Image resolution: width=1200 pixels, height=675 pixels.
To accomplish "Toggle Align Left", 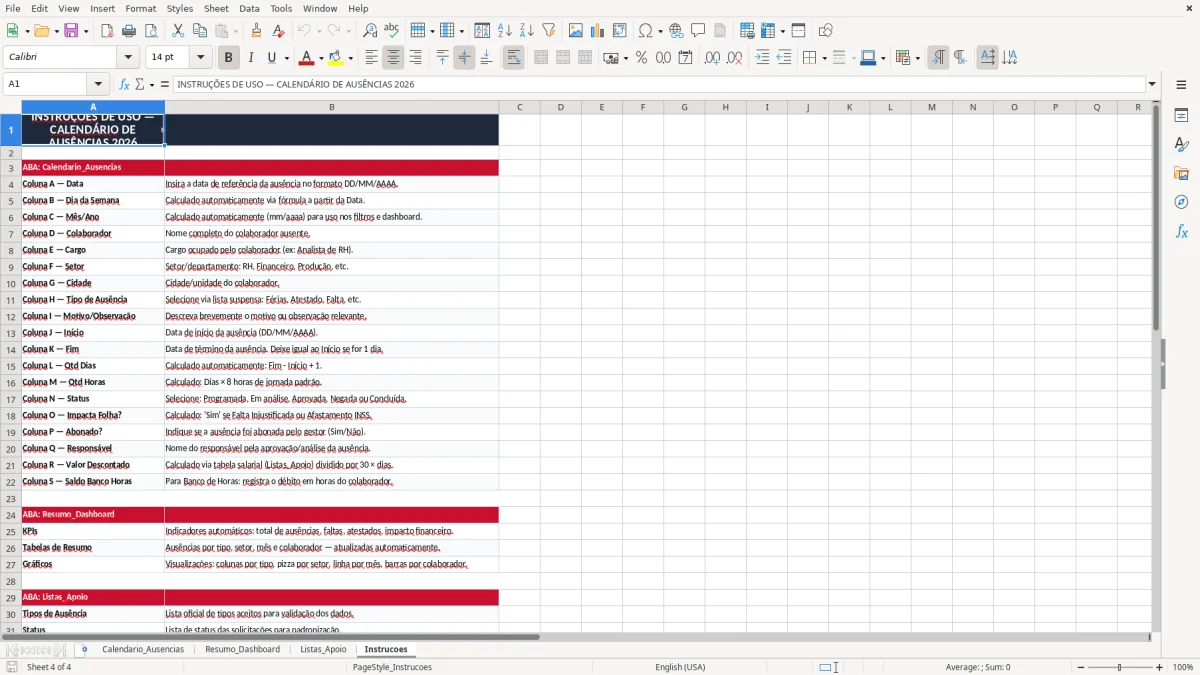I will [371, 58].
